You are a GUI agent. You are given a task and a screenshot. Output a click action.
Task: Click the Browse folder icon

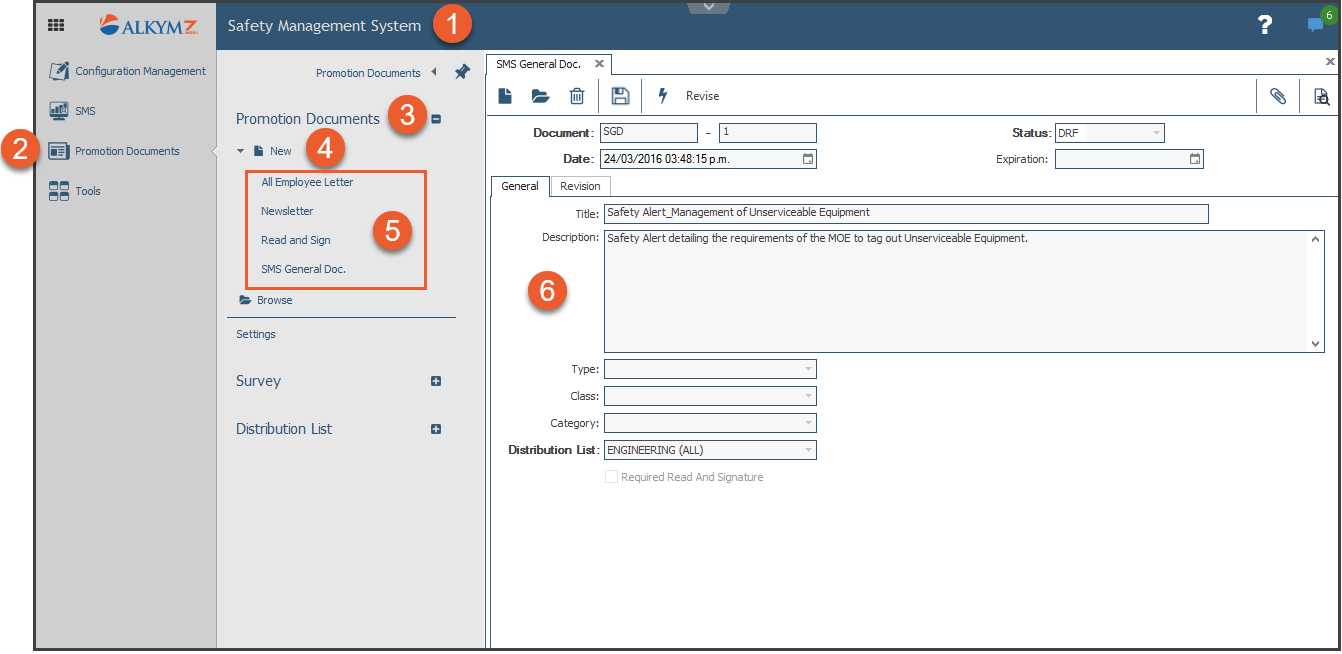pyautogui.click(x=245, y=300)
